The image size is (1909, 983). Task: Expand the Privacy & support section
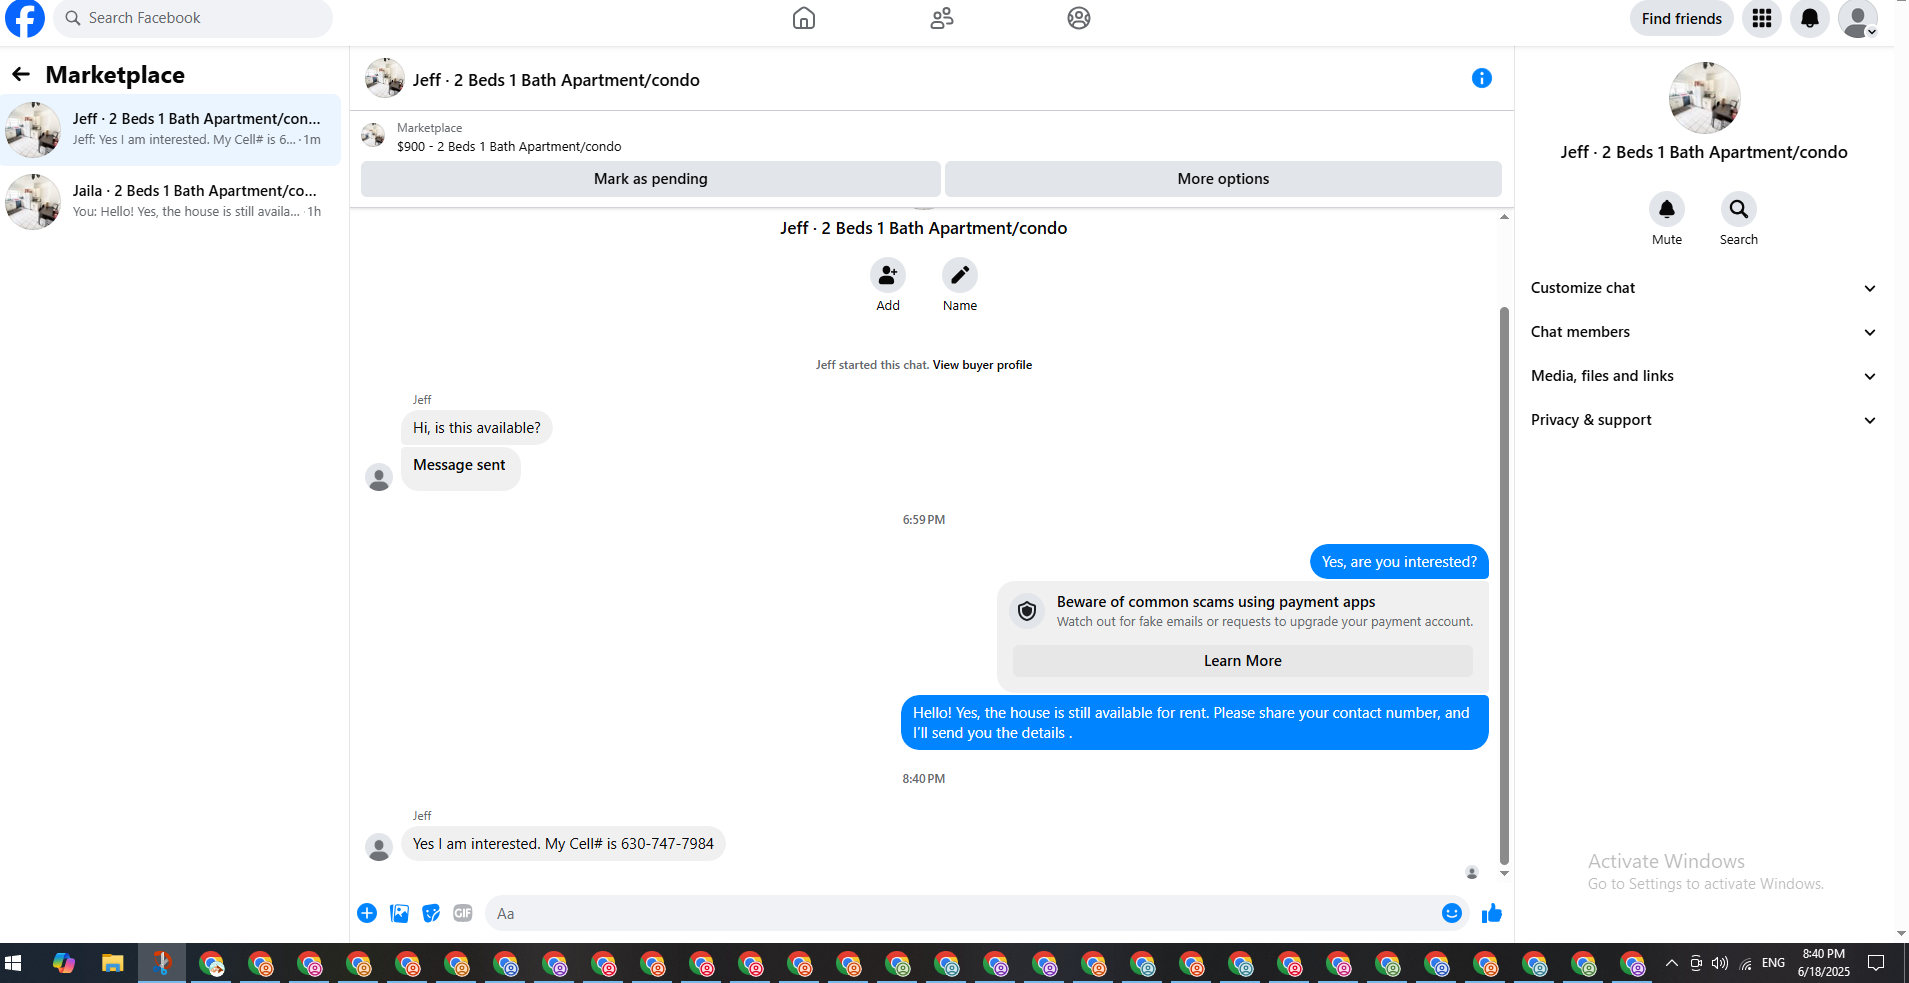(1703, 420)
